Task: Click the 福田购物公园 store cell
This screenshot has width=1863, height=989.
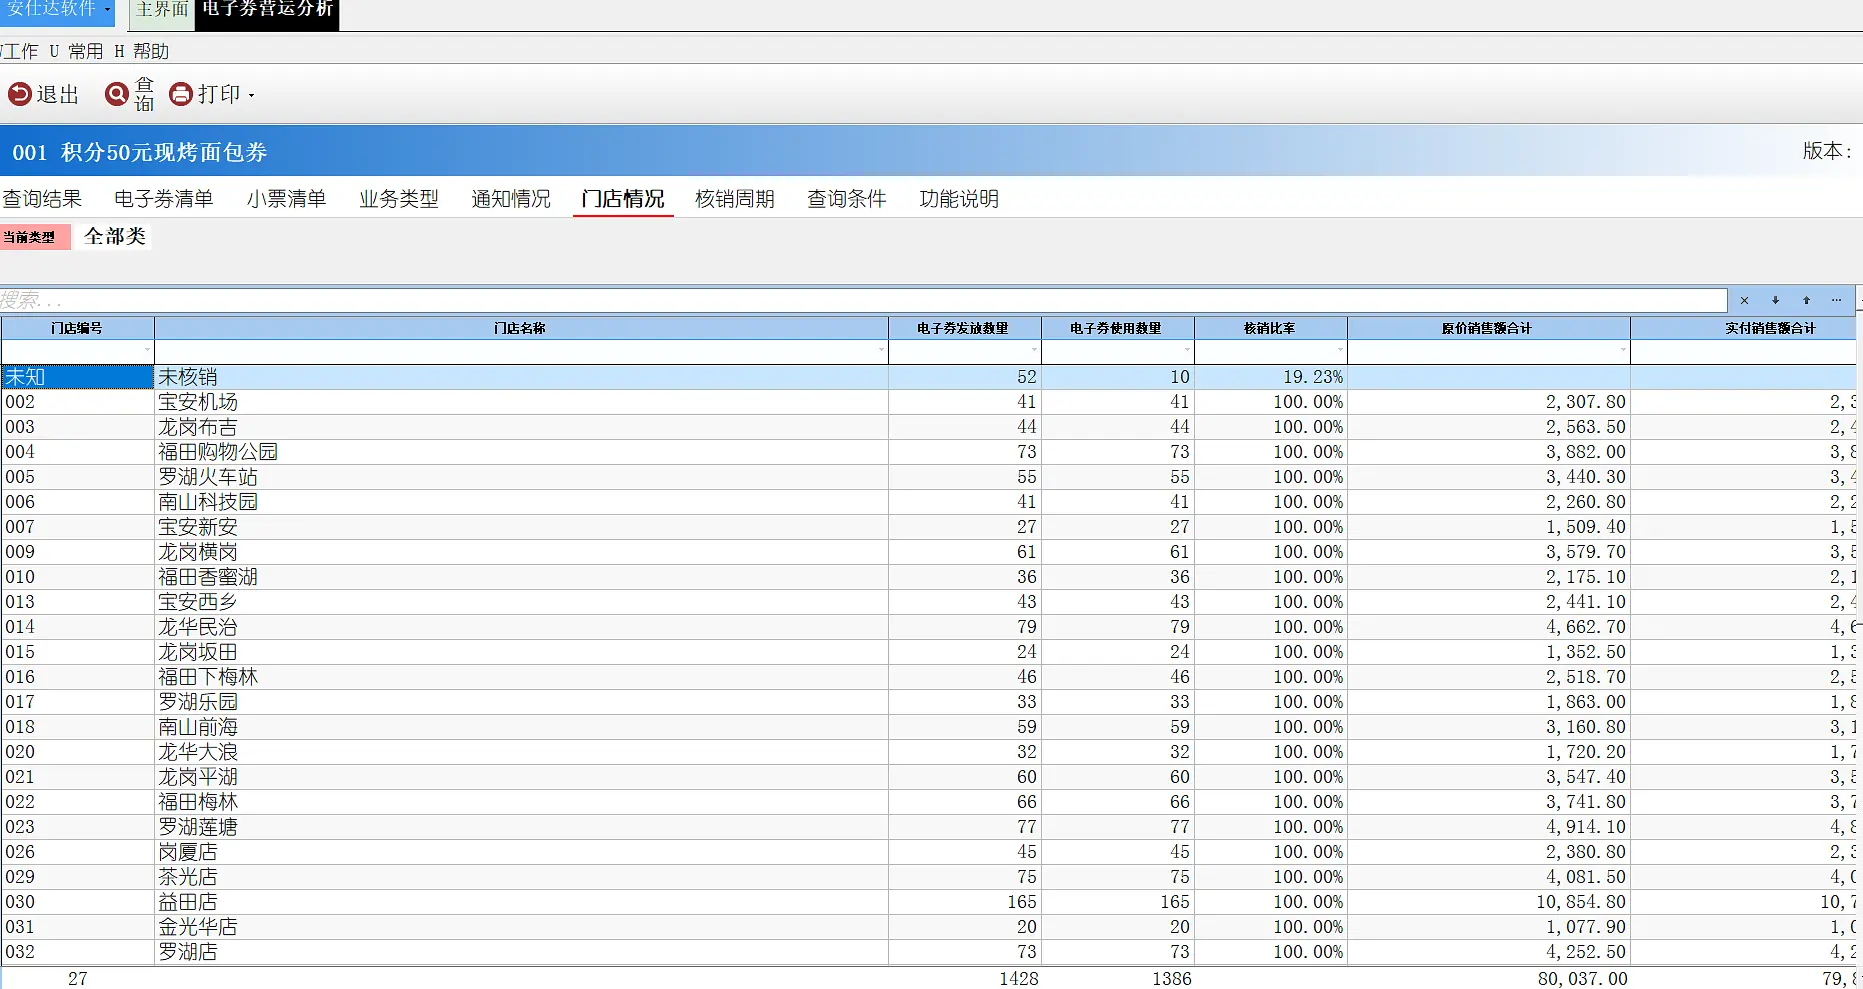Action: (521, 452)
